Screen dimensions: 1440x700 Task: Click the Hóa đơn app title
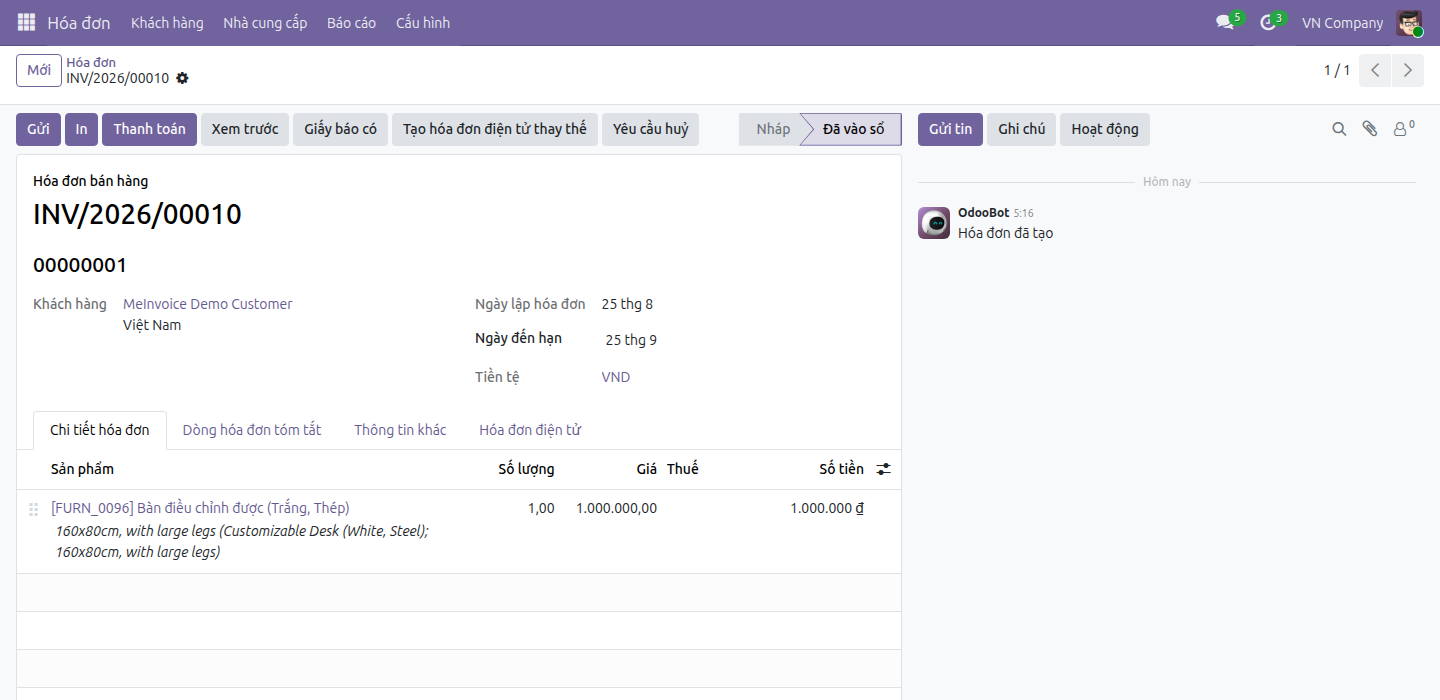tap(79, 23)
